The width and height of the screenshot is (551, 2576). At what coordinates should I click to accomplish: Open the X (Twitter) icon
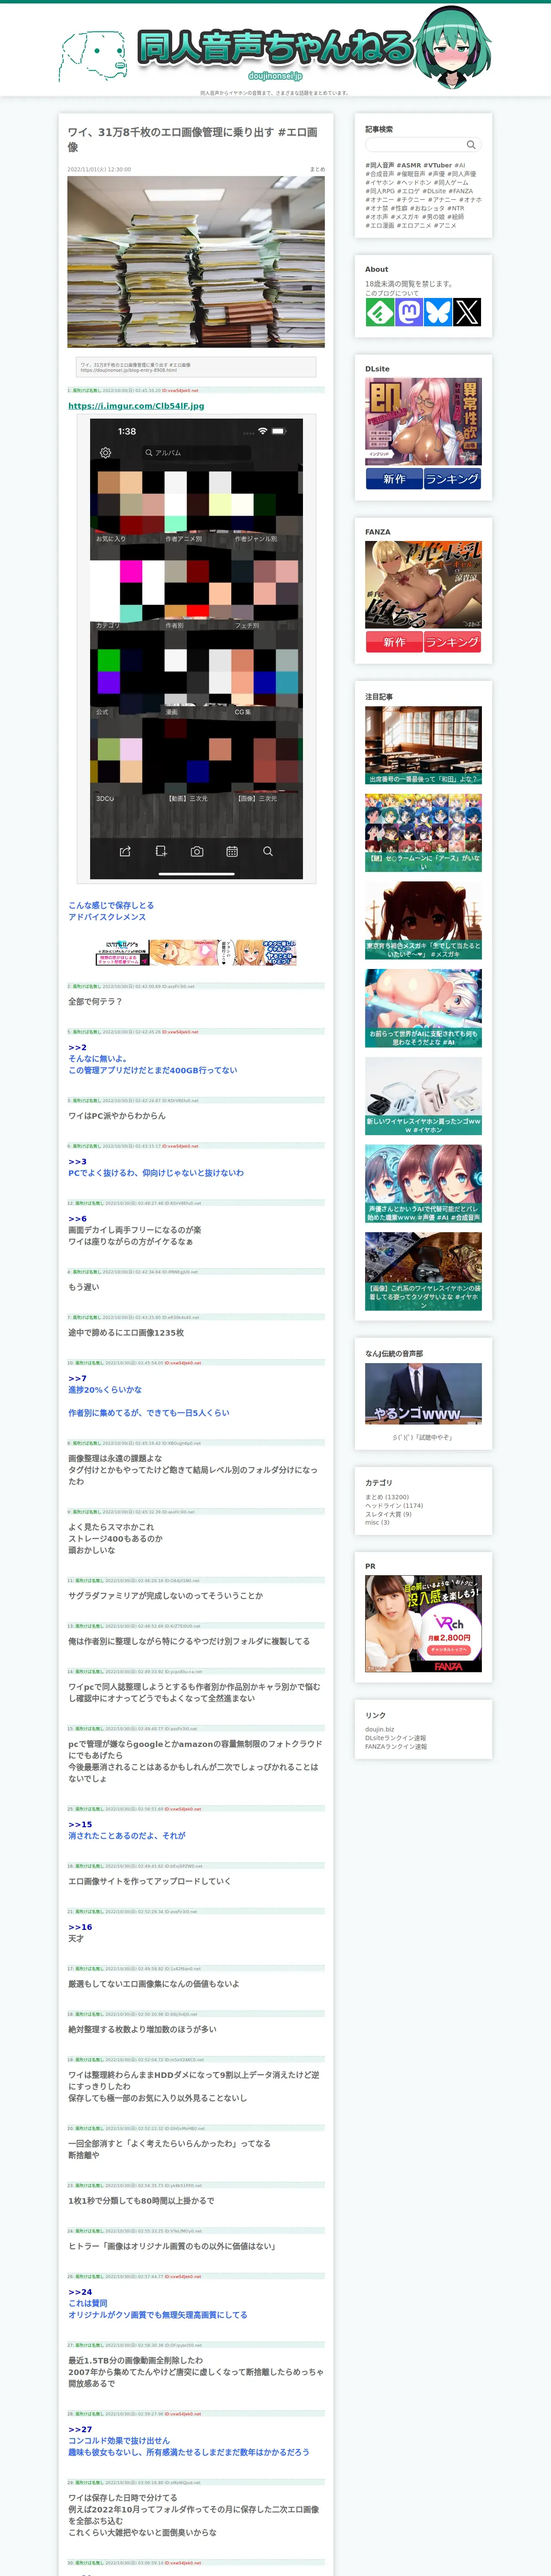[x=467, y=312]
